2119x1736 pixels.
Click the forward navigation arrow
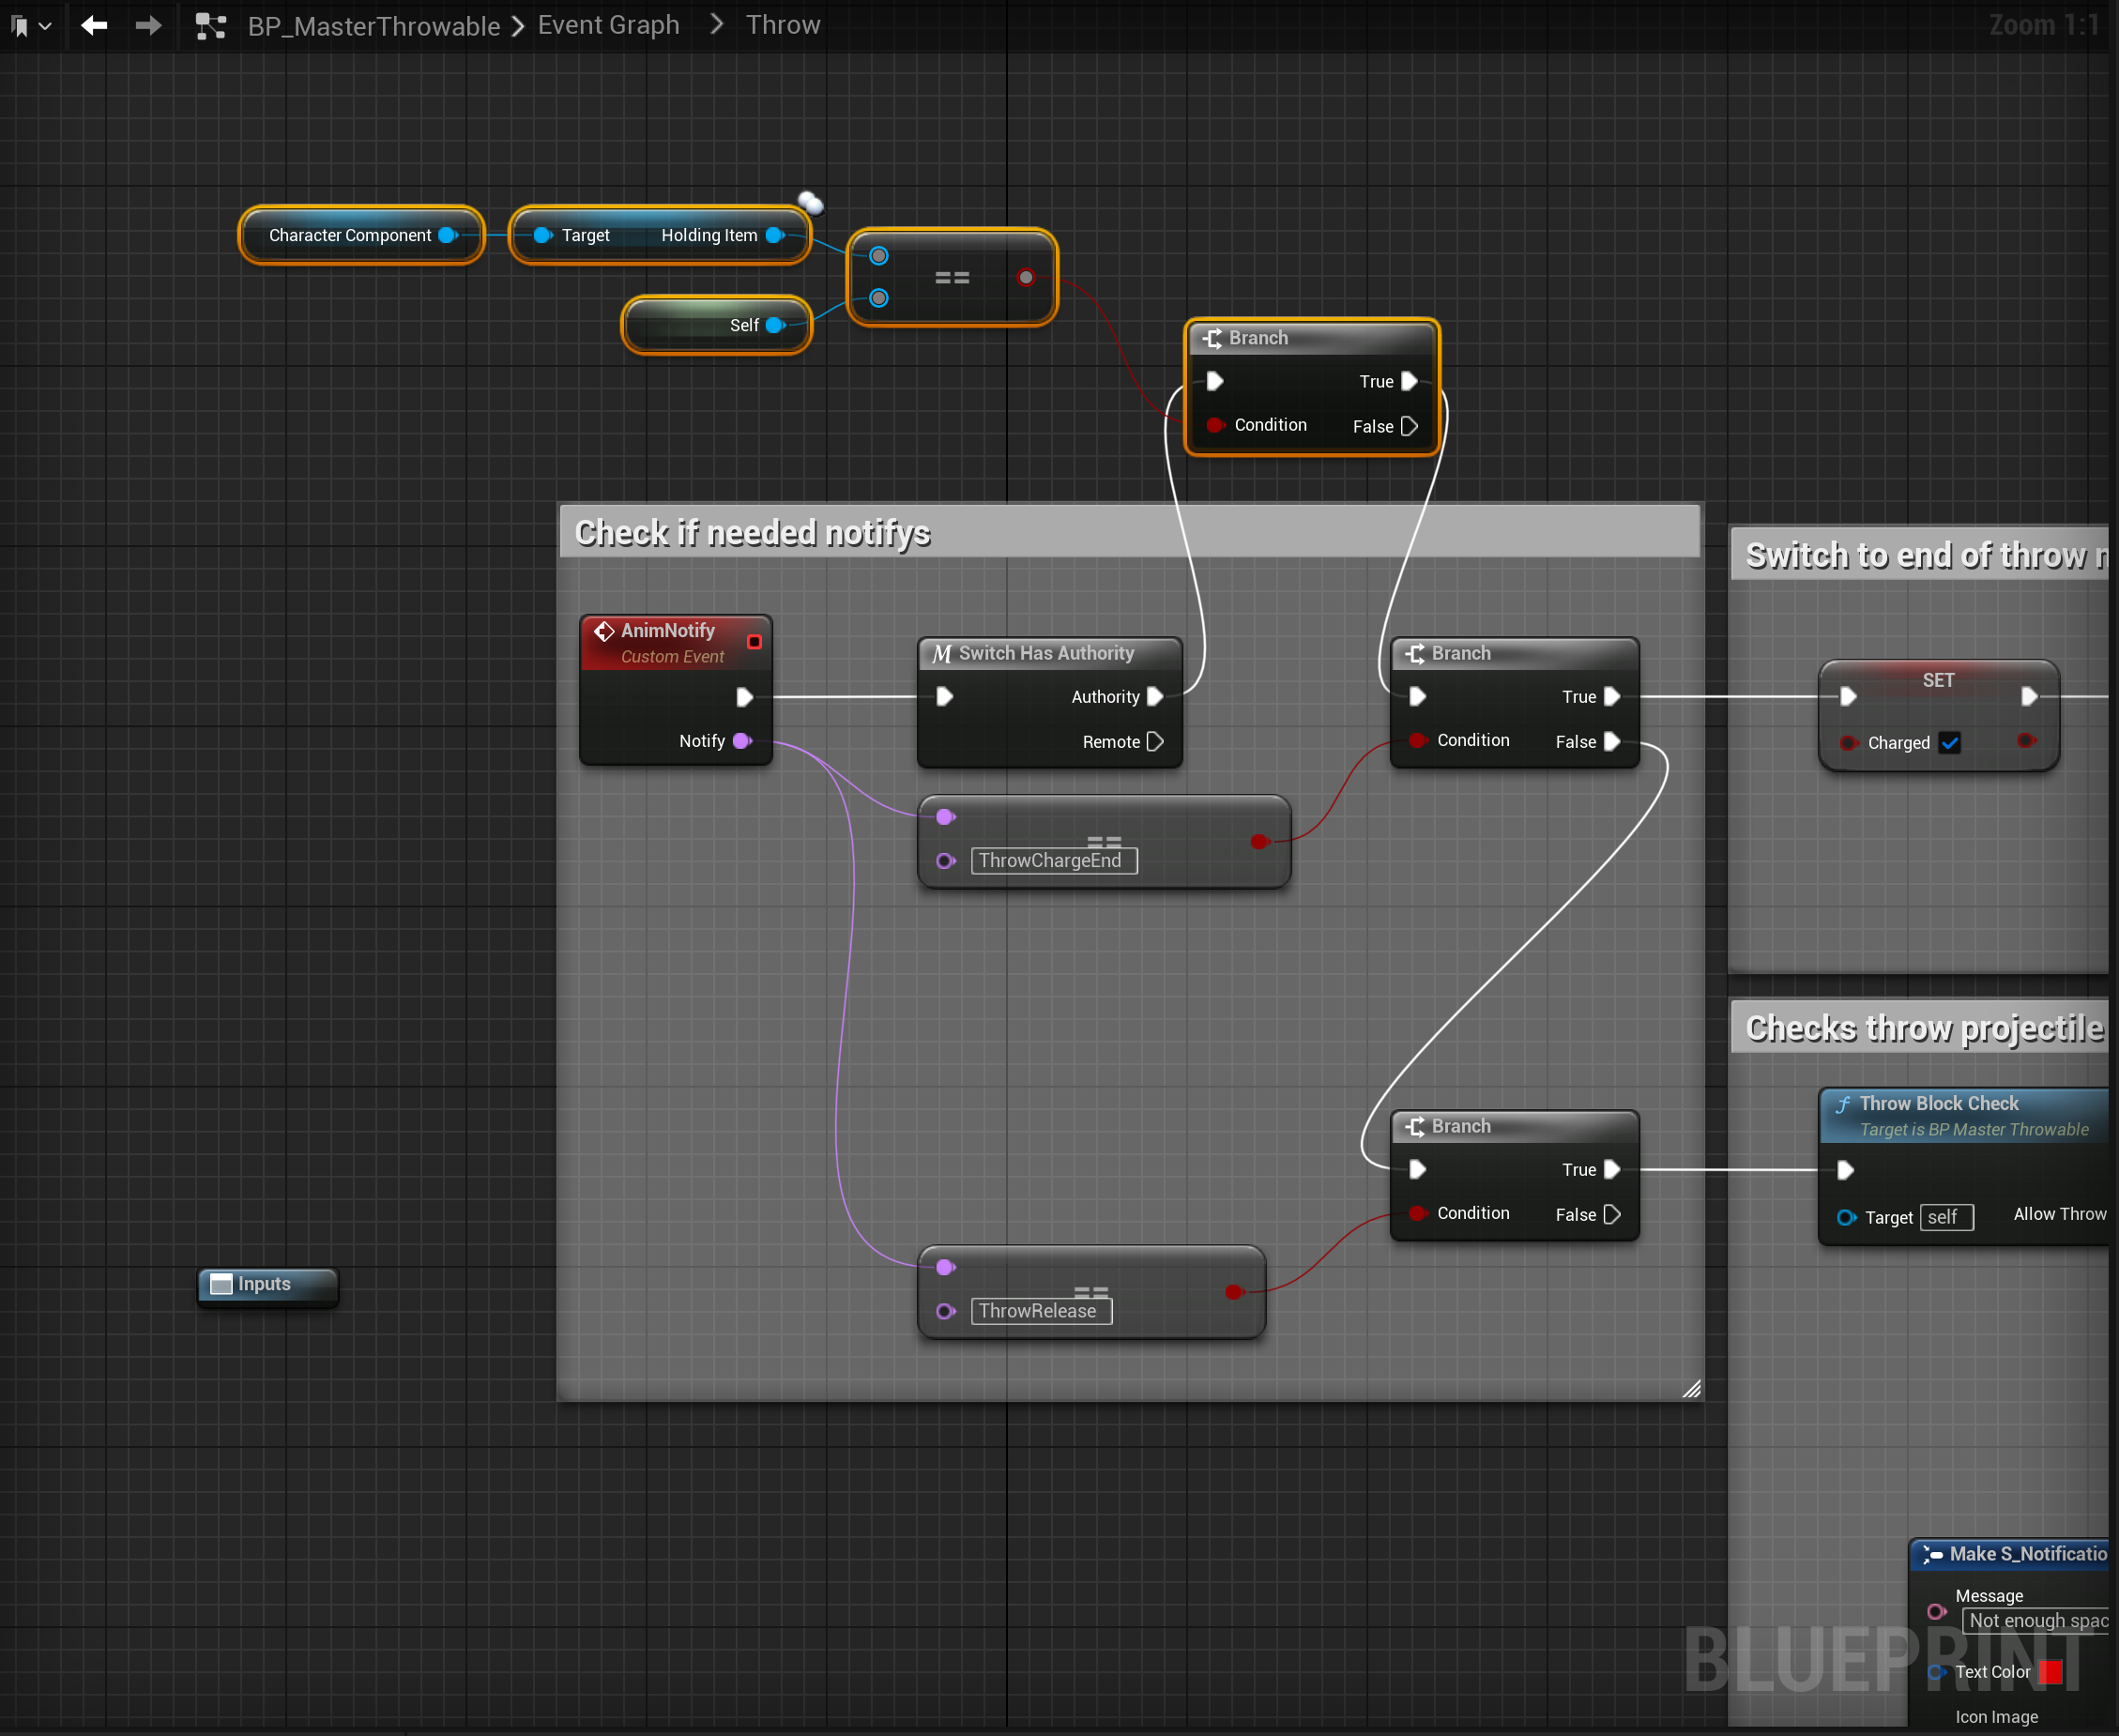tap(148, 25)
